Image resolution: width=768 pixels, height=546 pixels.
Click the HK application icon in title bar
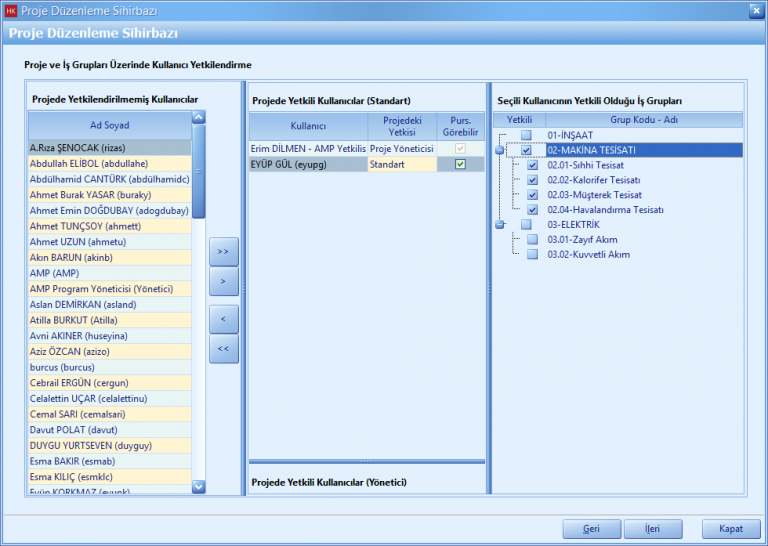click(x=11, y=11)
